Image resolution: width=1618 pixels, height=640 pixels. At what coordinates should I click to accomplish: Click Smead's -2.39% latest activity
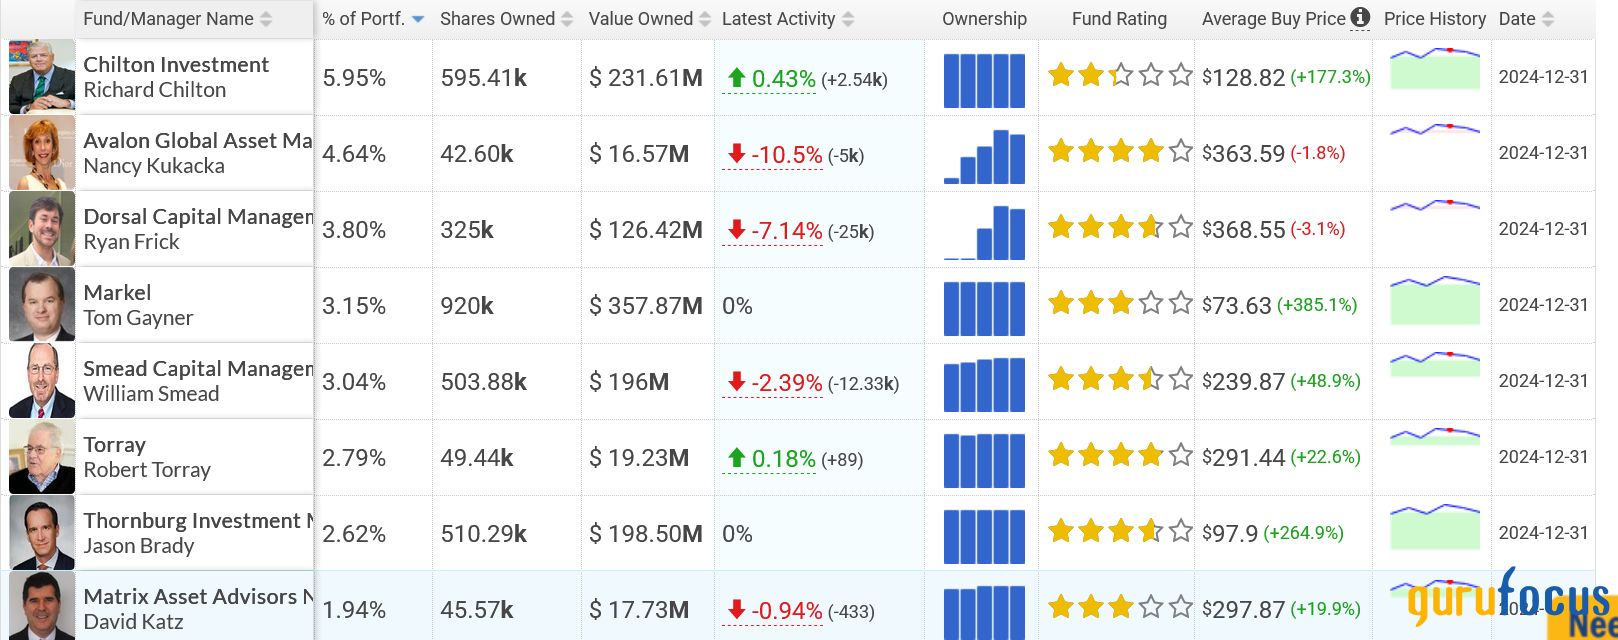[x=774, y=383]
